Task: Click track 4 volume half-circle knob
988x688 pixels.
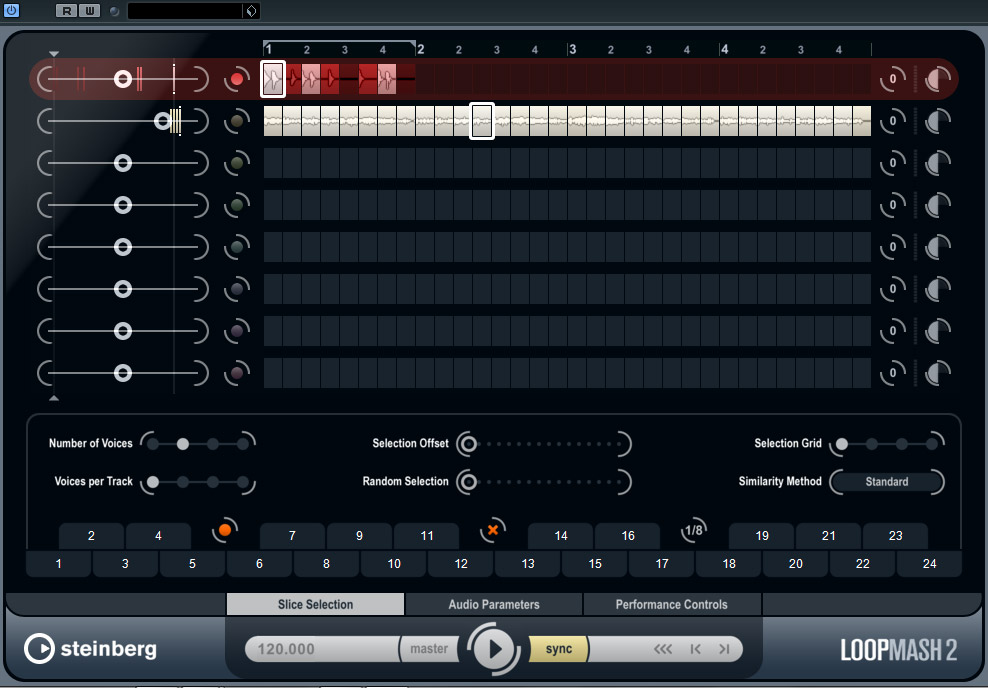Action: (937, 205)
